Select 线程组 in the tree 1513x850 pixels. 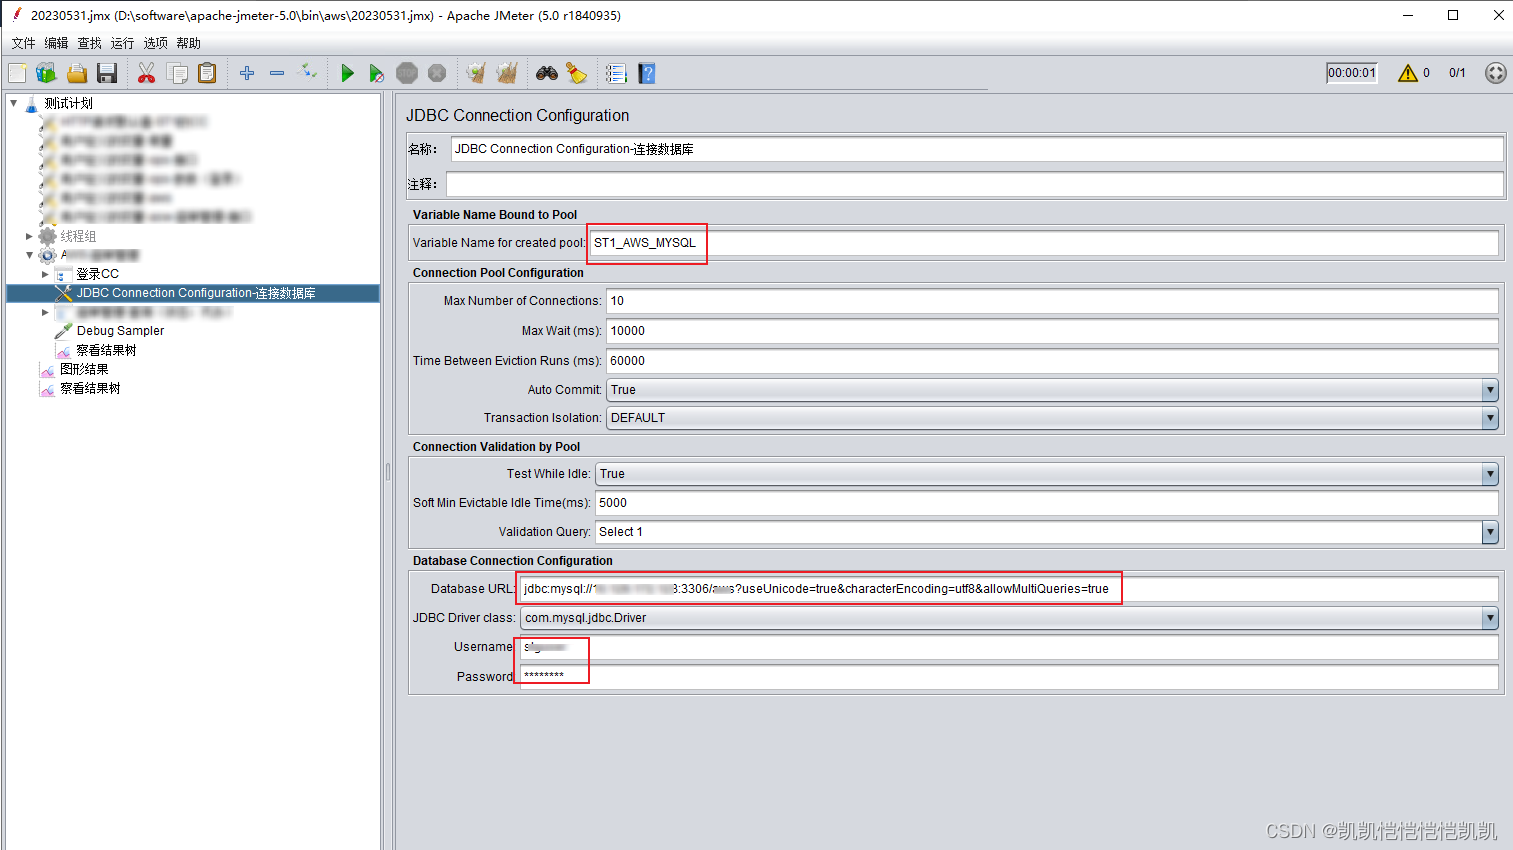point(78,236)
